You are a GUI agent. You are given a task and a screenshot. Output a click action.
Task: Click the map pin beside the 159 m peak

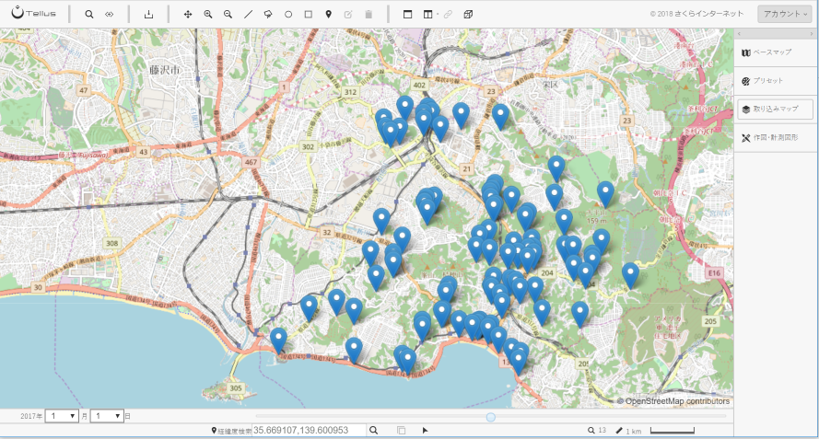click(x=605, y=192)
